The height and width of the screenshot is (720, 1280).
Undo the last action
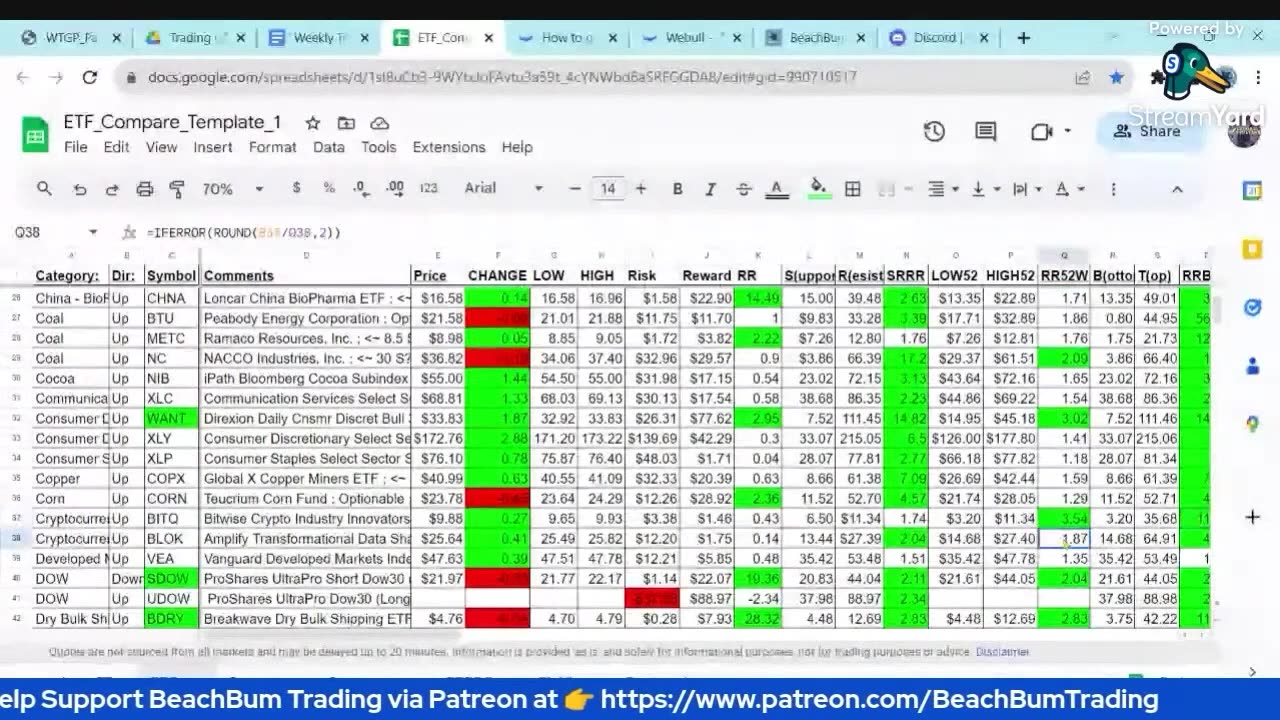80,188
